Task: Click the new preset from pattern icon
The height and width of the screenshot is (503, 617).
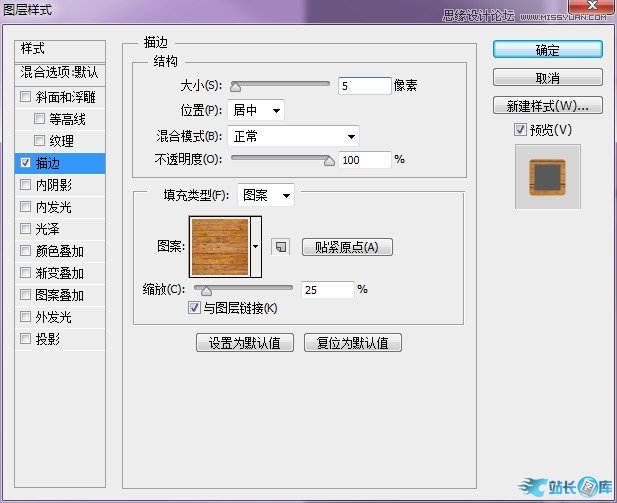Action: click(x=280, y=246)
